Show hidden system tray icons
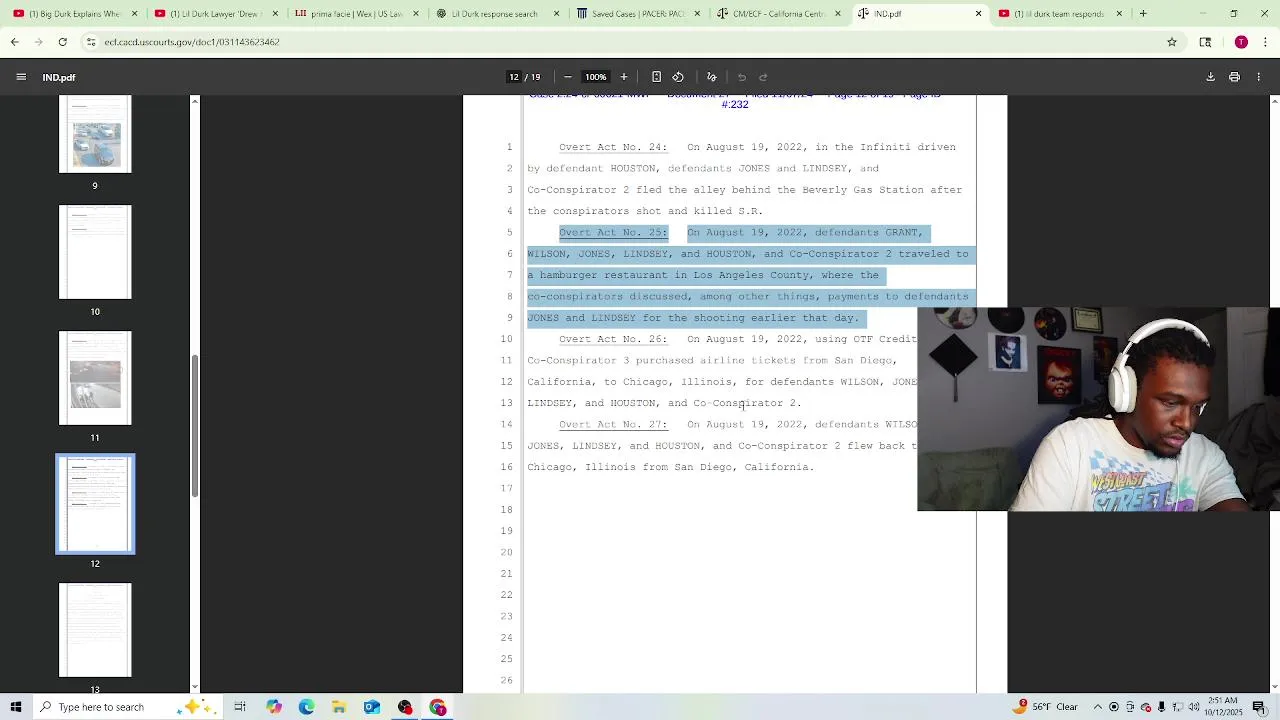 coord(1097,707)
